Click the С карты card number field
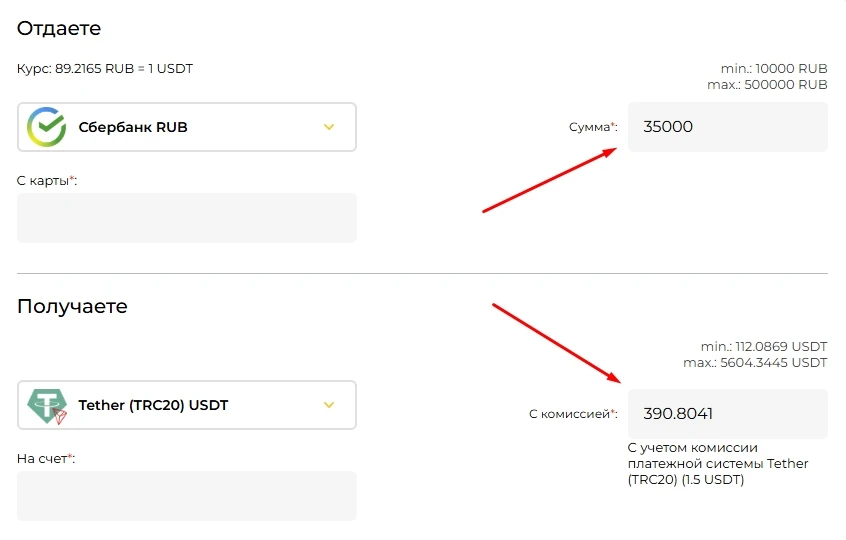 pyautogui.click(x=187, y=218)
